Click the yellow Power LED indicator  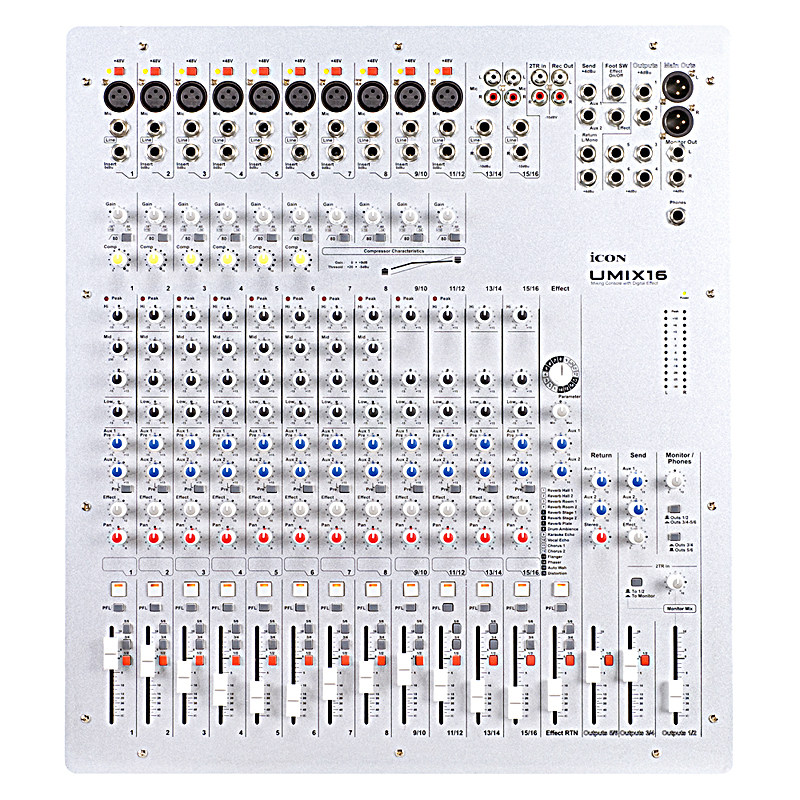[x=684, y=294]
